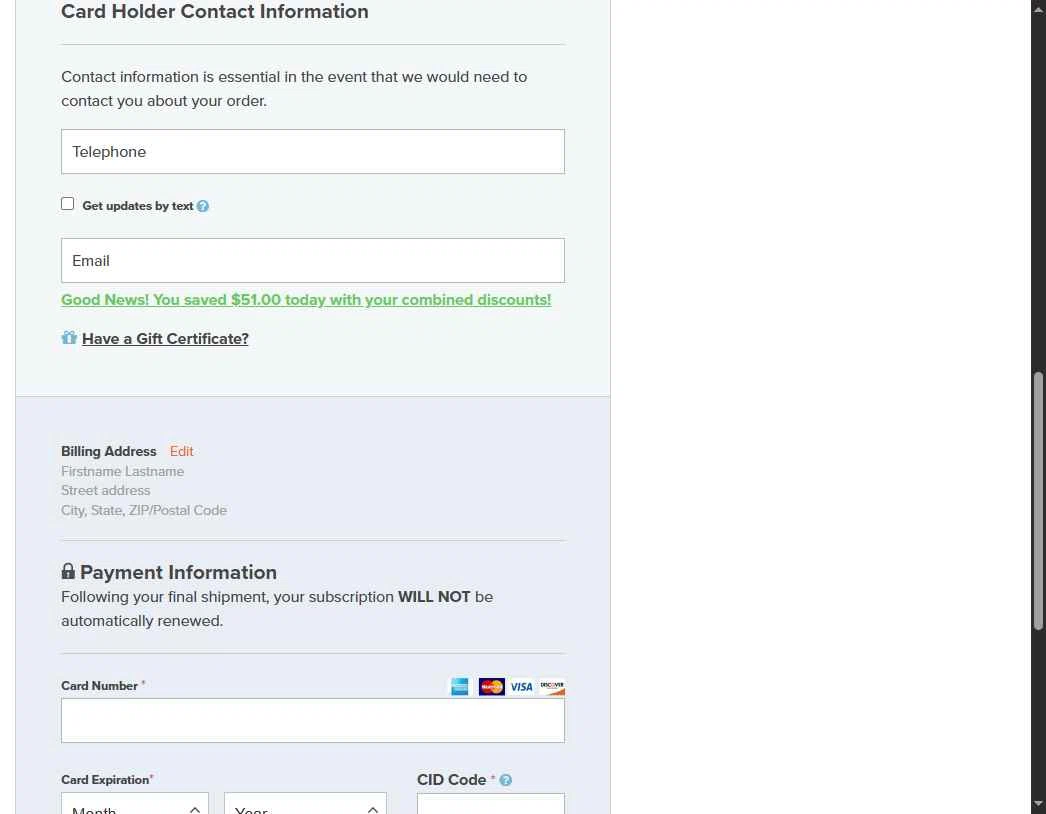Click into the Email field
Image resolution: width=1046 pixels, height=814 pixels.
(x=313, y=261)
